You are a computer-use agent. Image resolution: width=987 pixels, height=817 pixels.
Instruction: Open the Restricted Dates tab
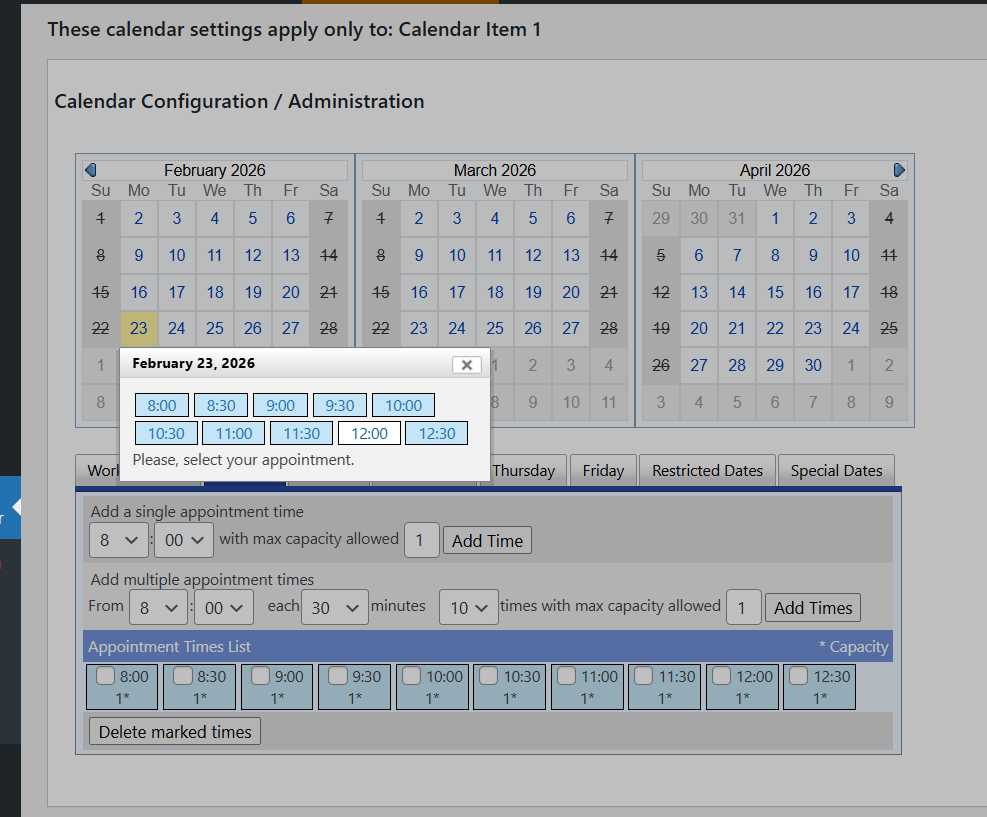706,470
